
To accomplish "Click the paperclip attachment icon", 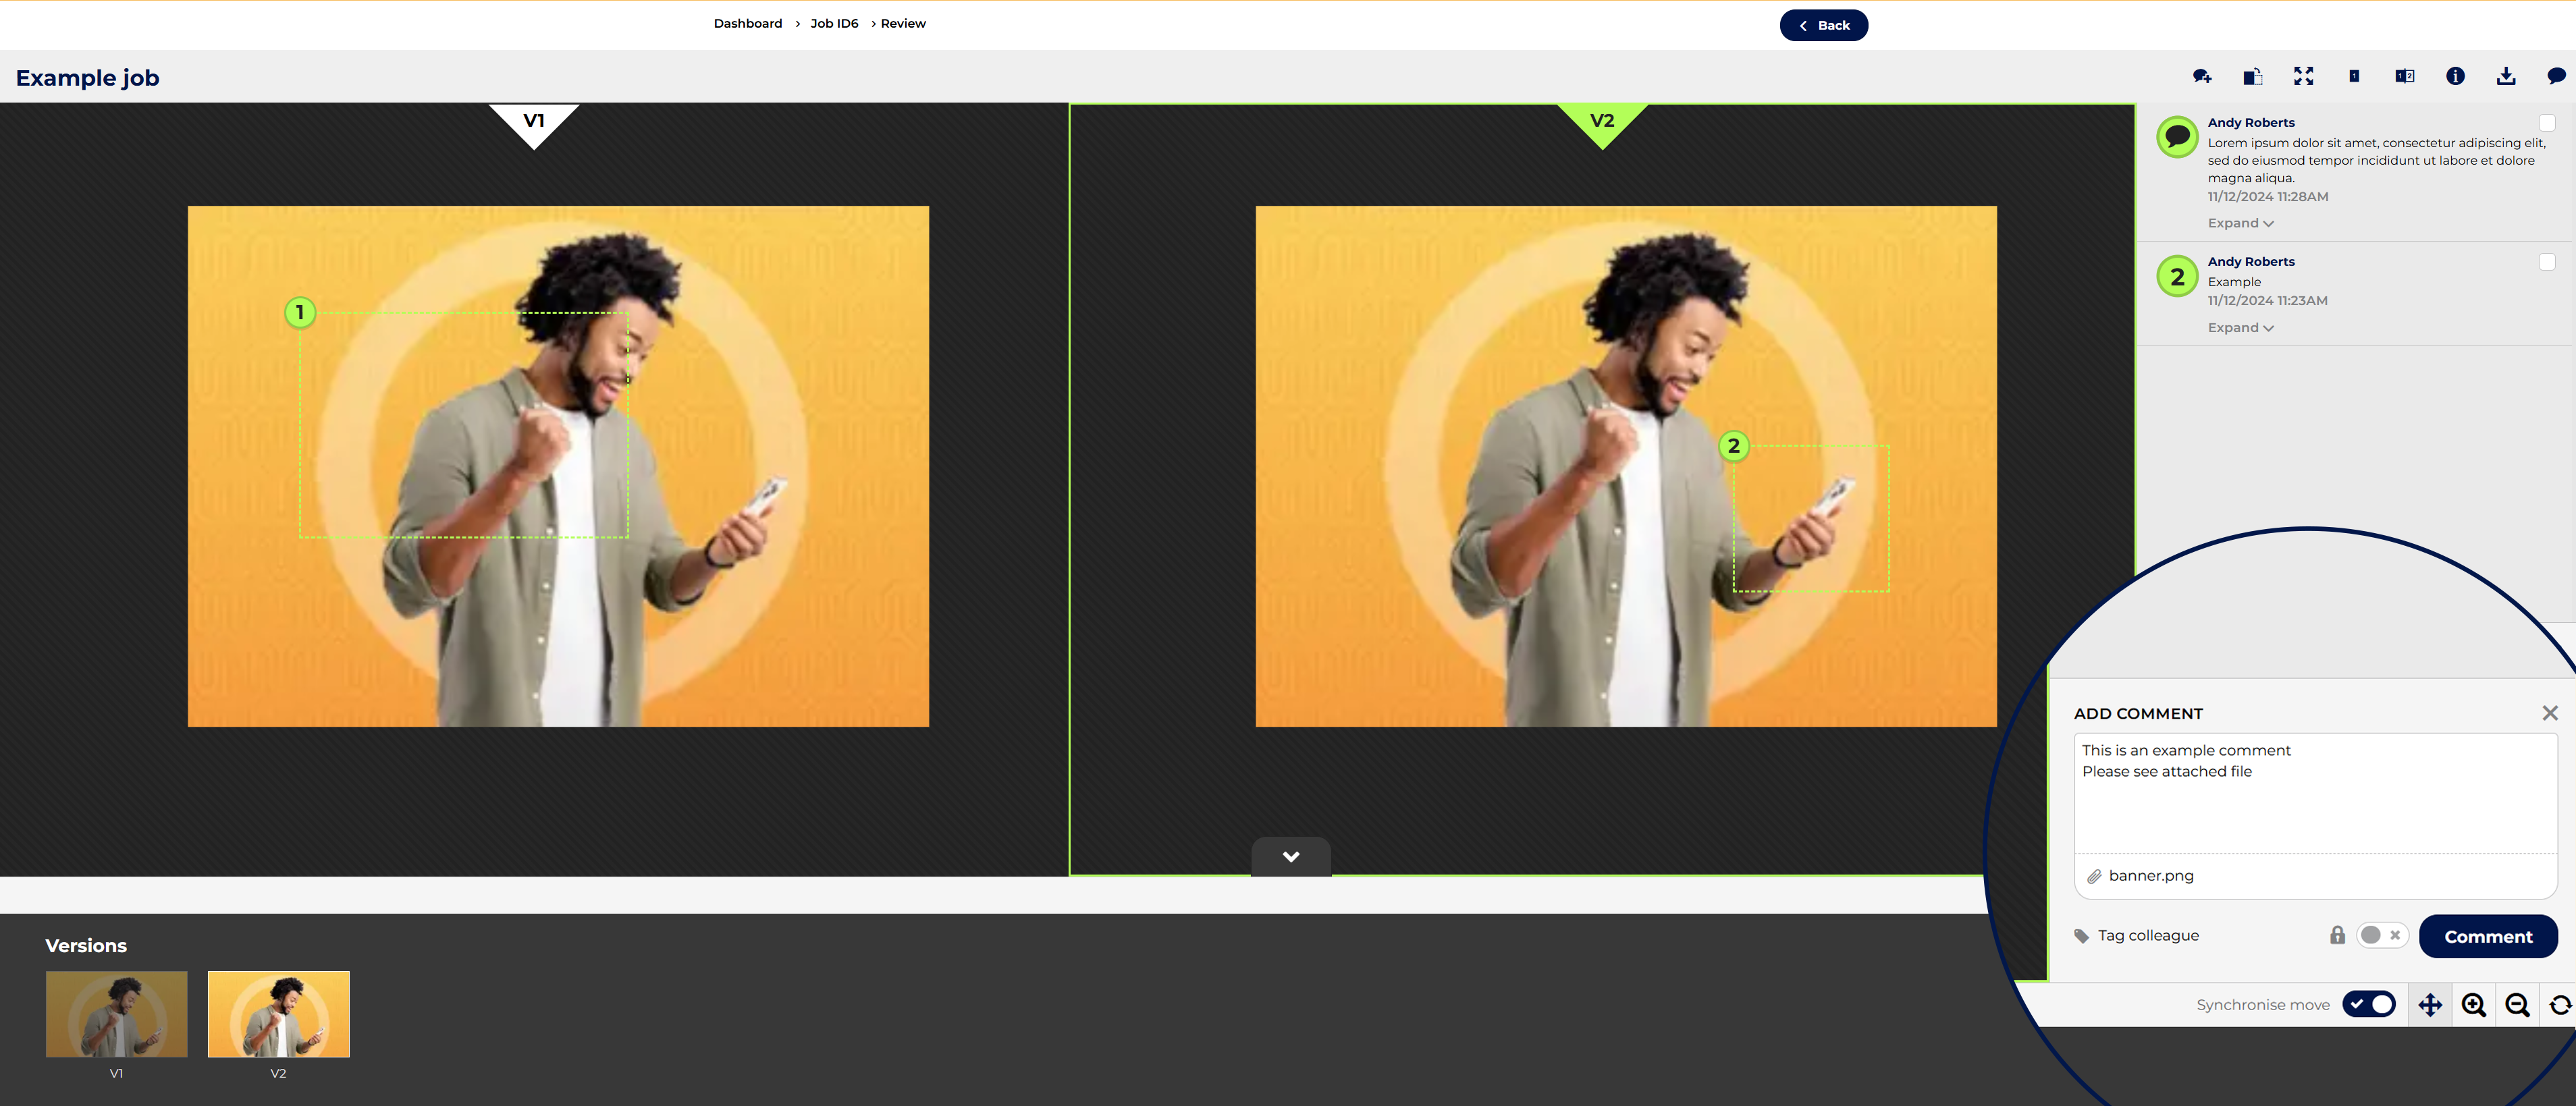I will [x=2093, y=876].
